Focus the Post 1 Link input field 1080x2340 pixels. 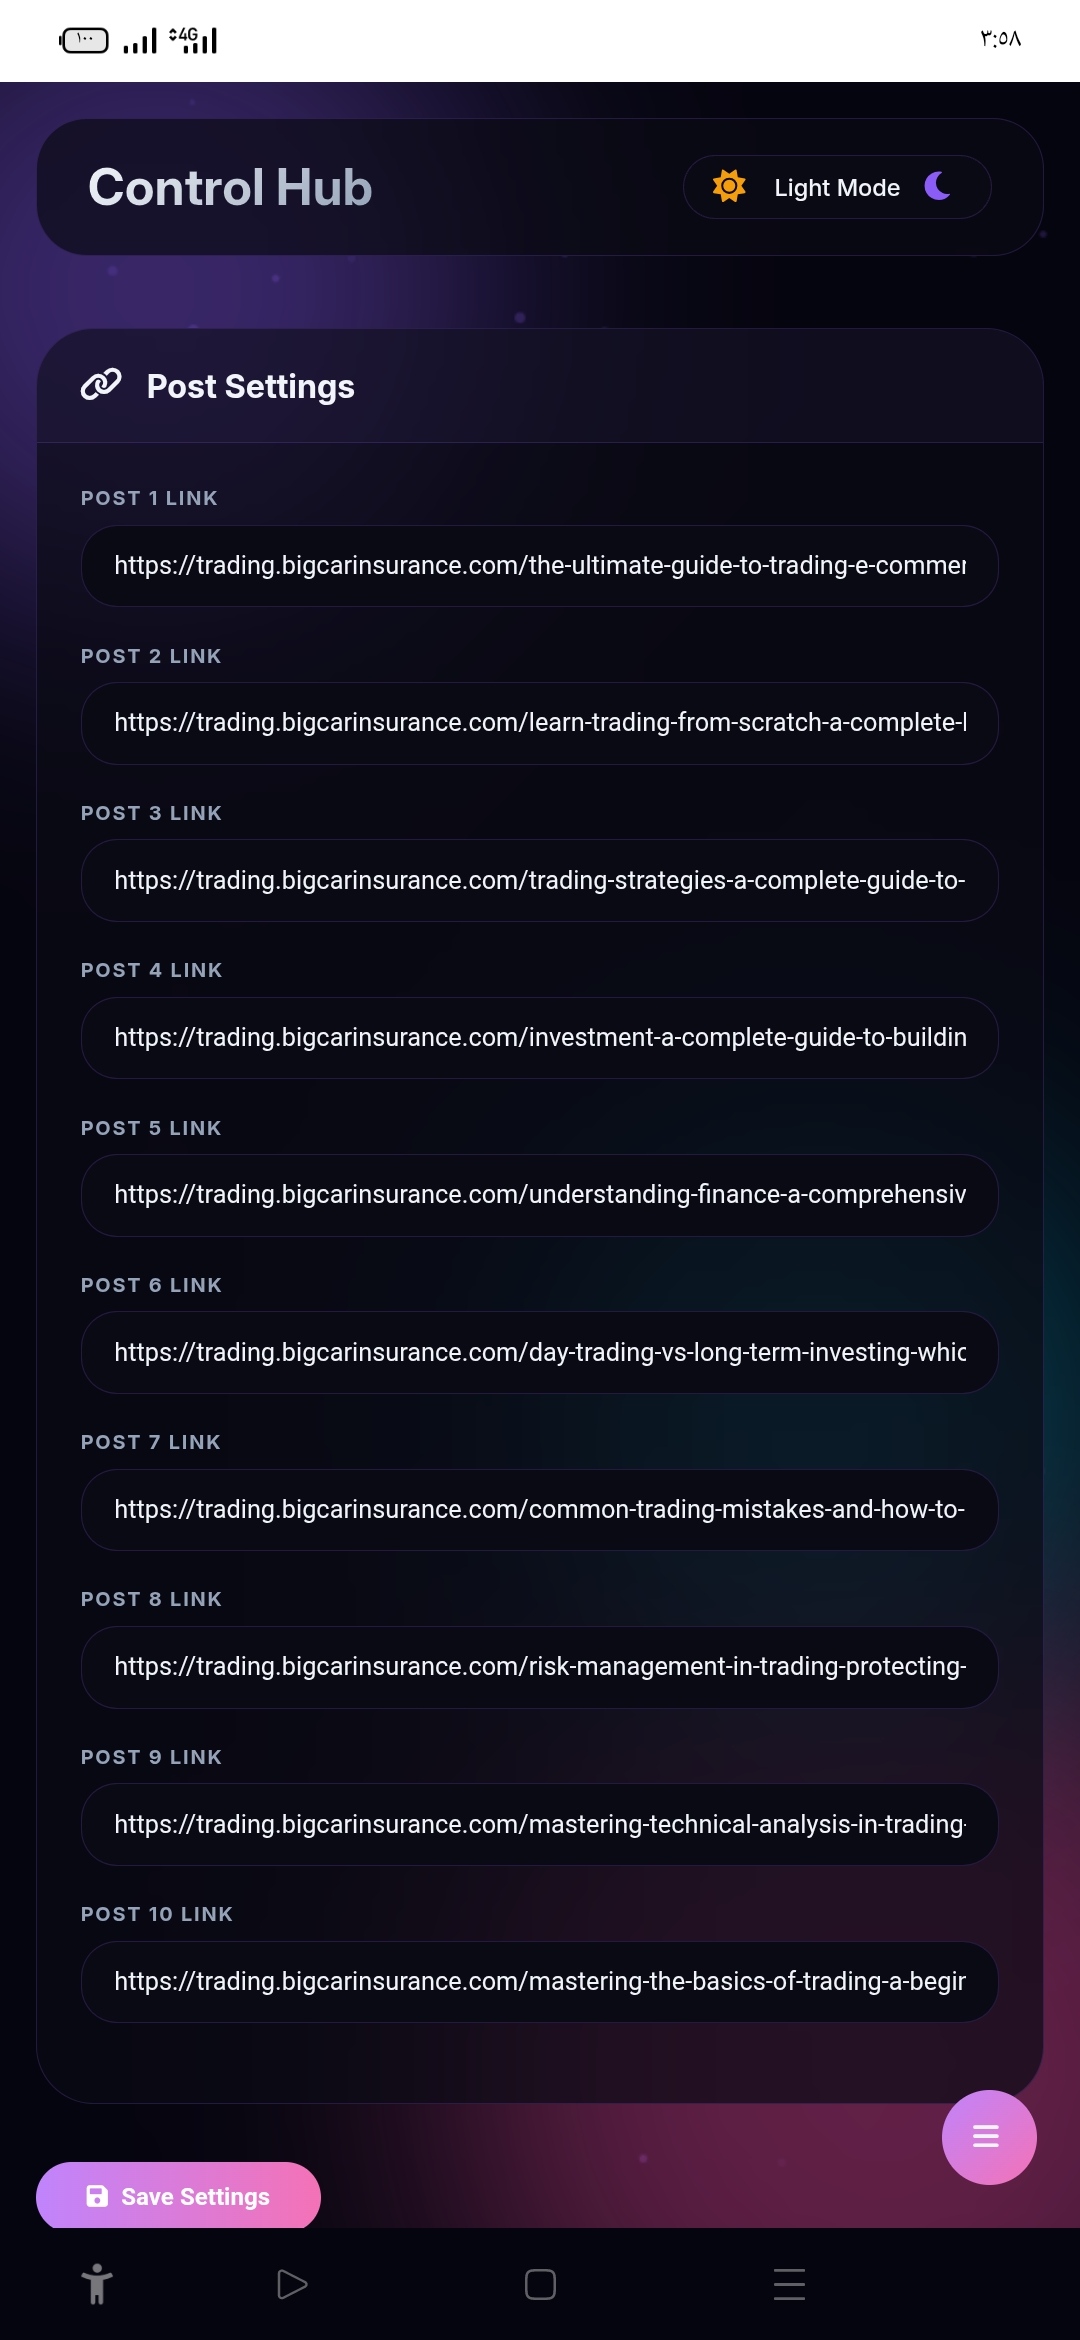pyautogui.click(x=540, y=566)
